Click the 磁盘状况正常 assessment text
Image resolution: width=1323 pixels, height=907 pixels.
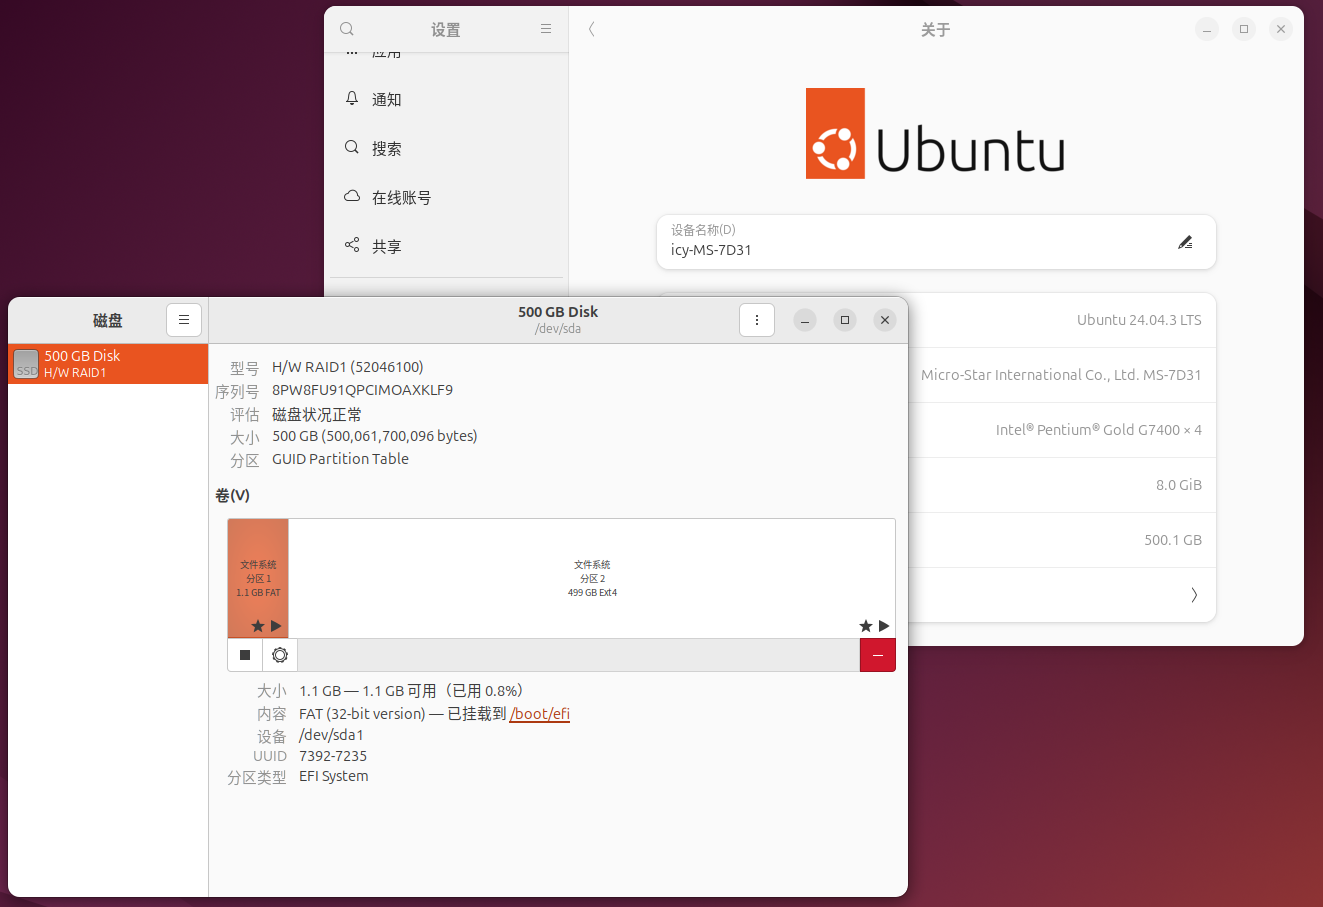point(317,414)
